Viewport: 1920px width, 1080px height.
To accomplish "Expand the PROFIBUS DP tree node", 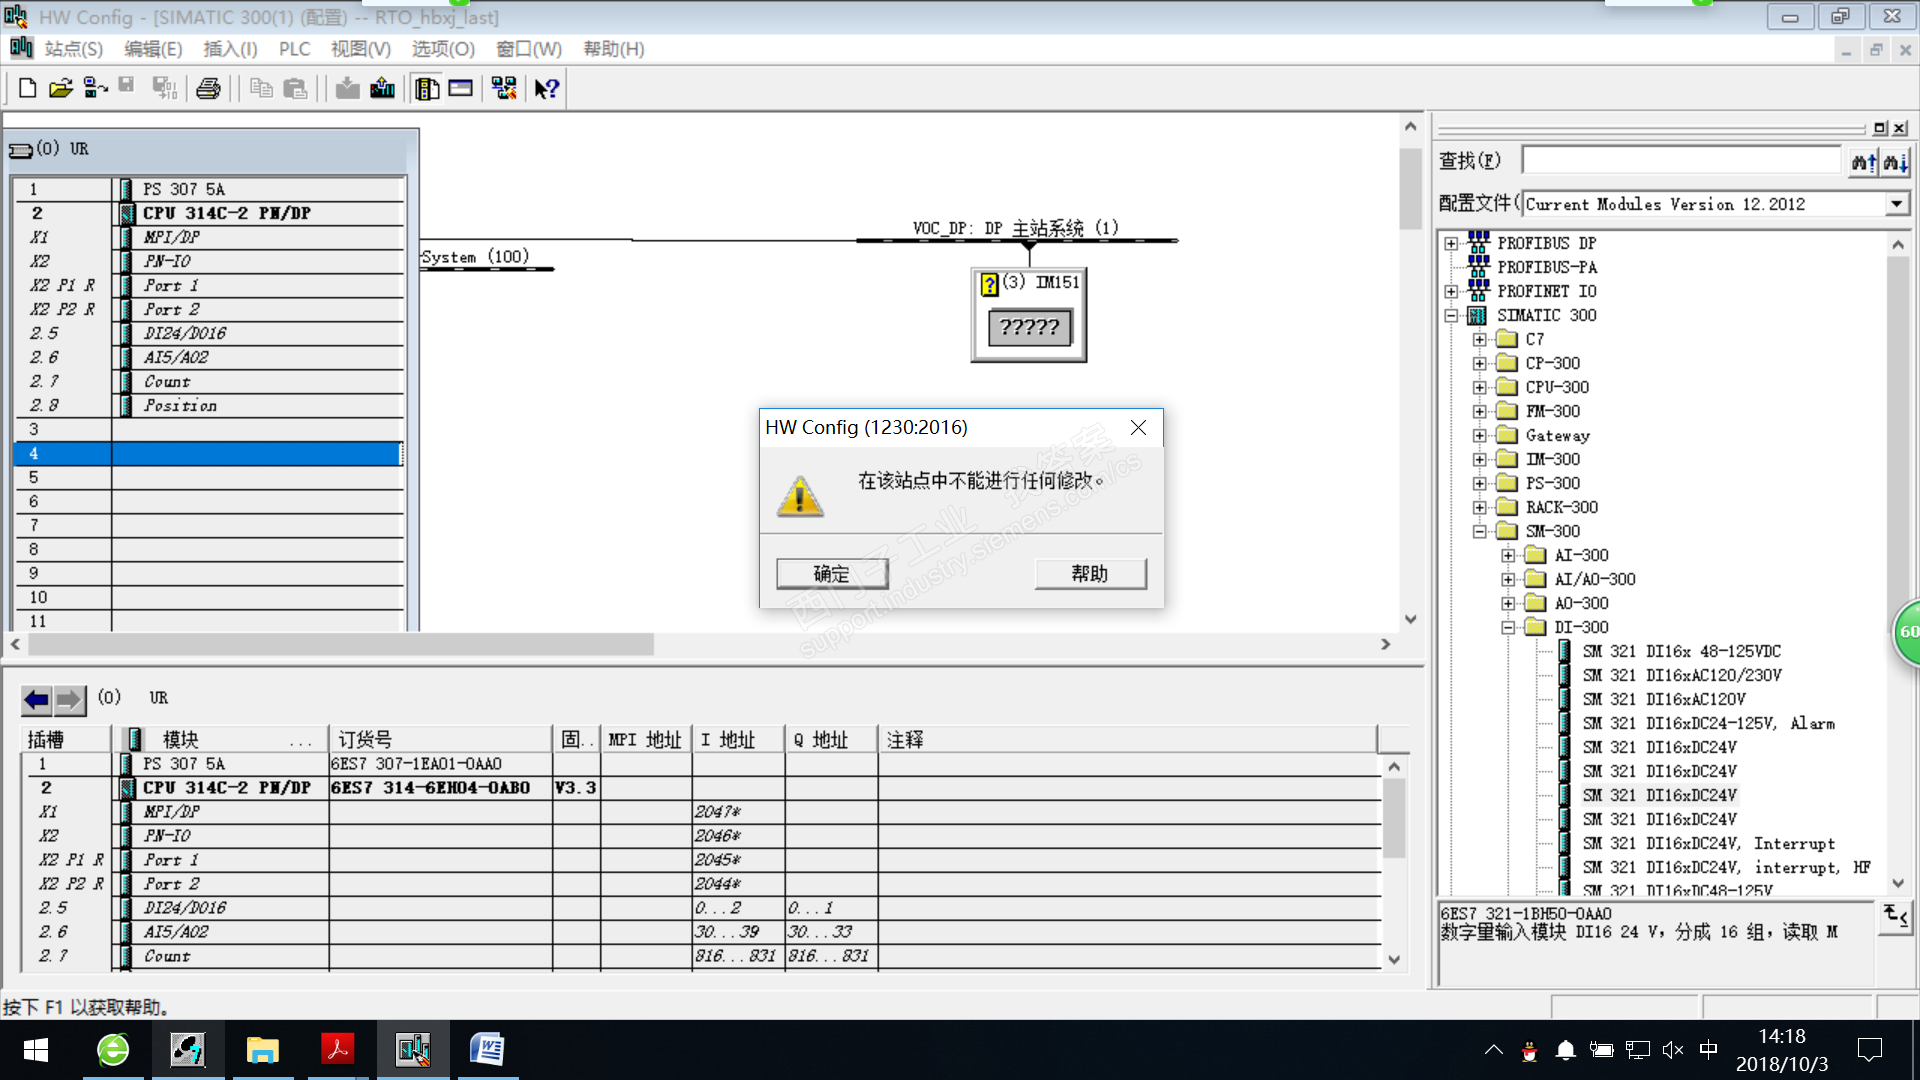I will tap(1451, 243).
